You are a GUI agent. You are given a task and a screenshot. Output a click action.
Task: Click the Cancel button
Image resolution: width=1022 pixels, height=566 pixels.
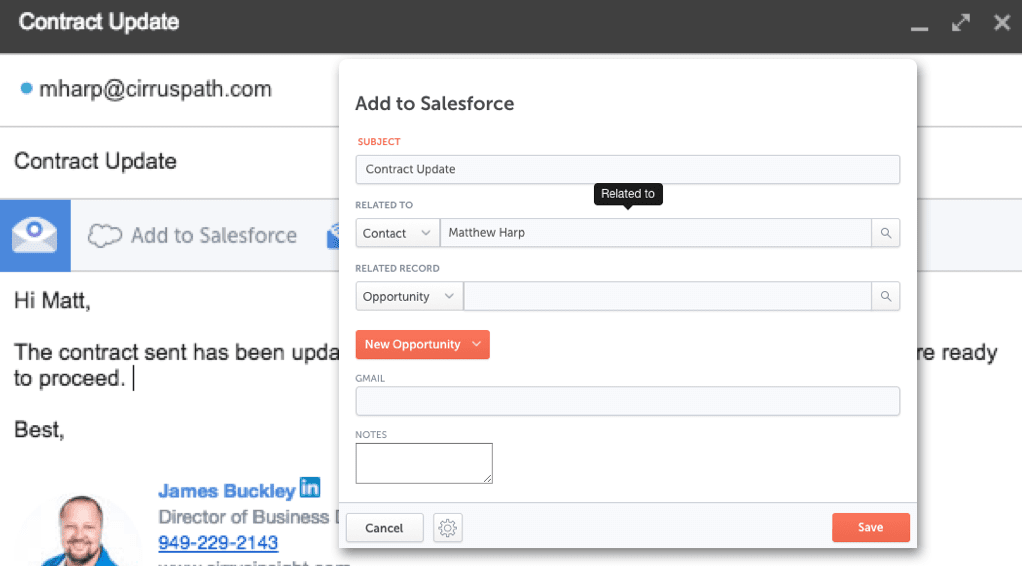[x=385, y=528]
